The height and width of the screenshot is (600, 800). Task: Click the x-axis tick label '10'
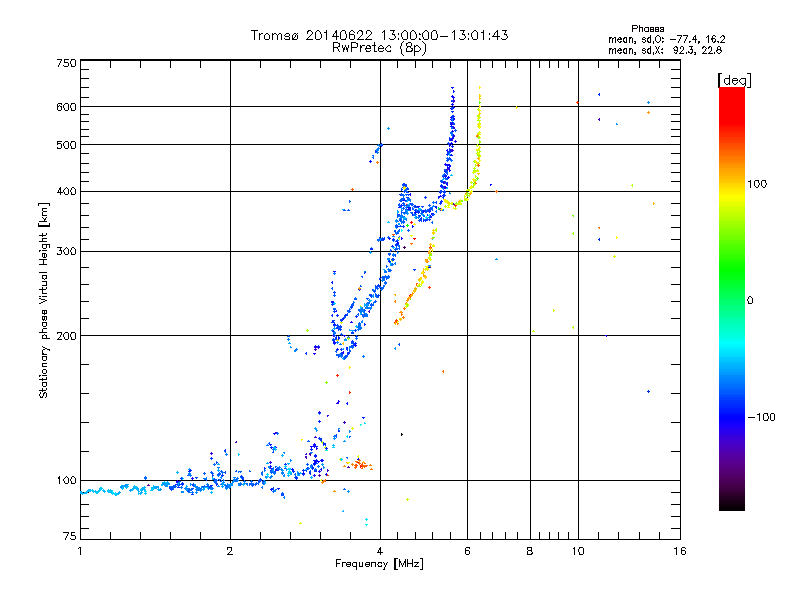tap(578, 551)
